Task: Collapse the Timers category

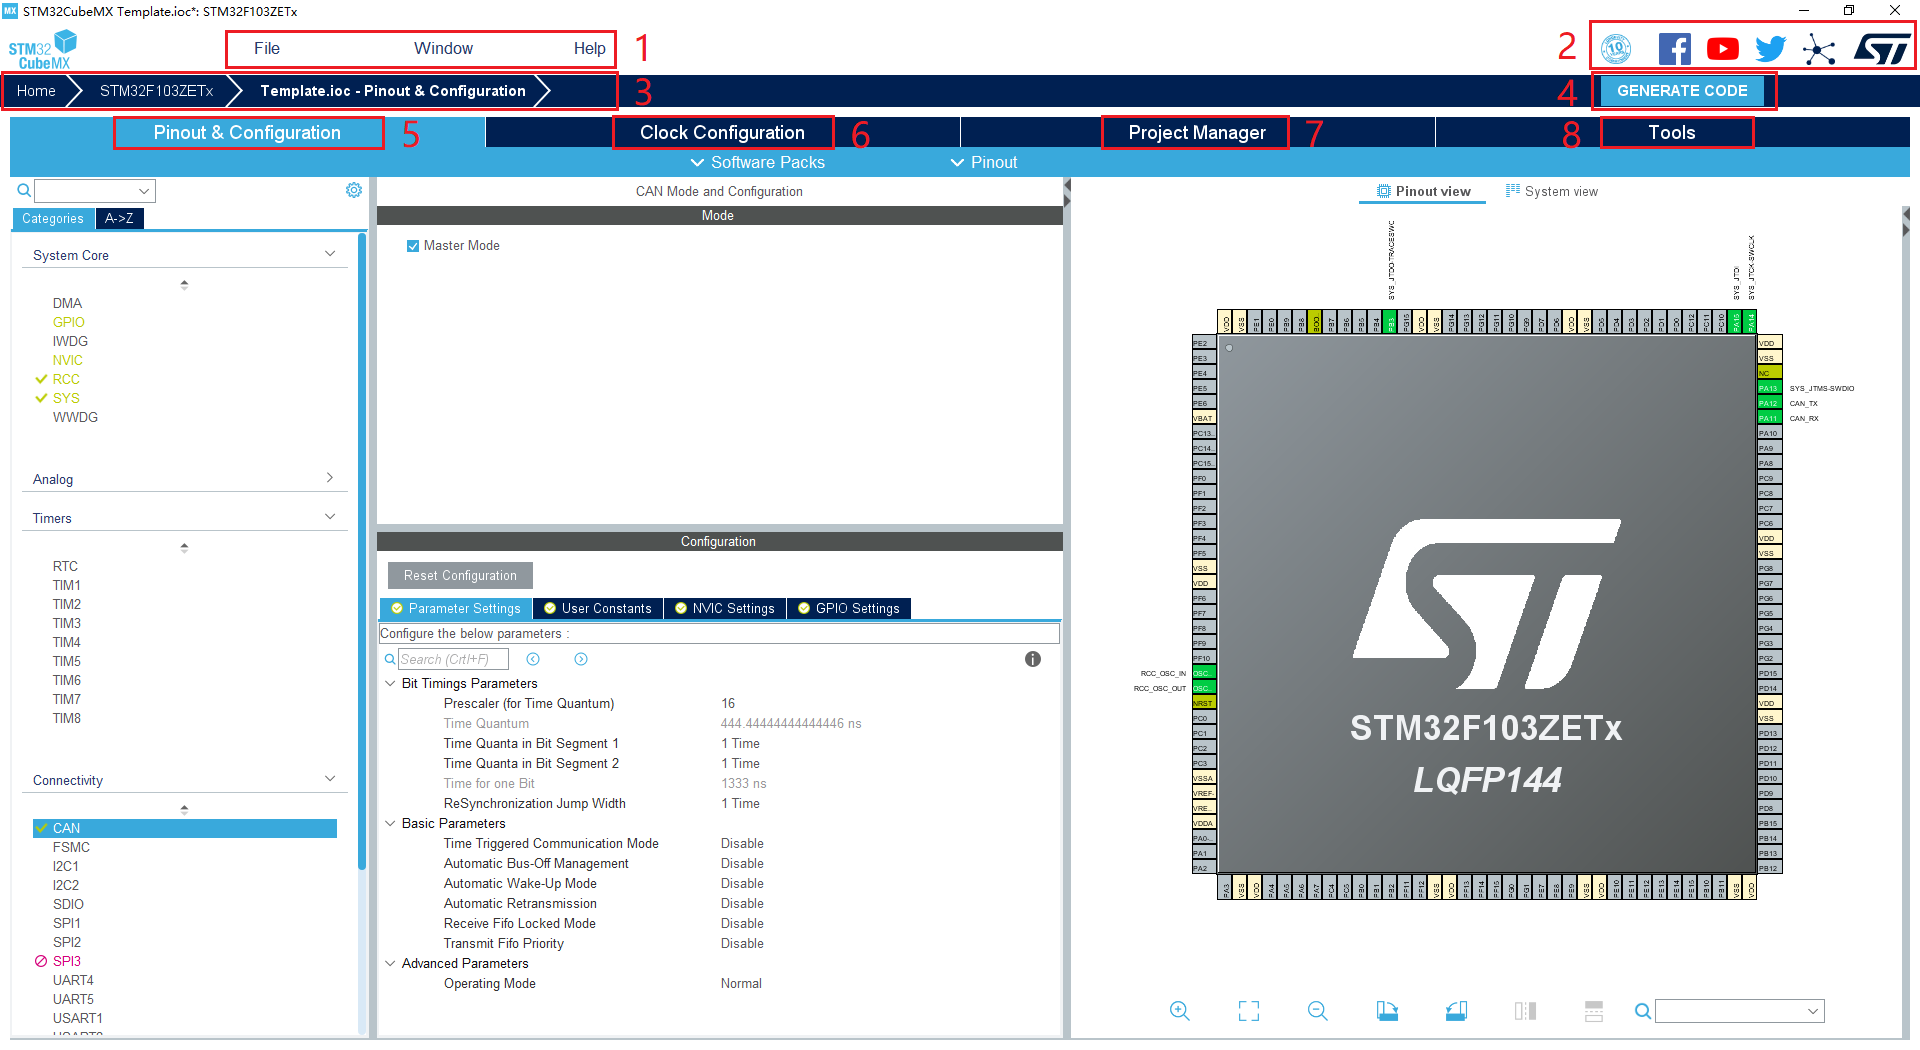Action: point(330,517)
